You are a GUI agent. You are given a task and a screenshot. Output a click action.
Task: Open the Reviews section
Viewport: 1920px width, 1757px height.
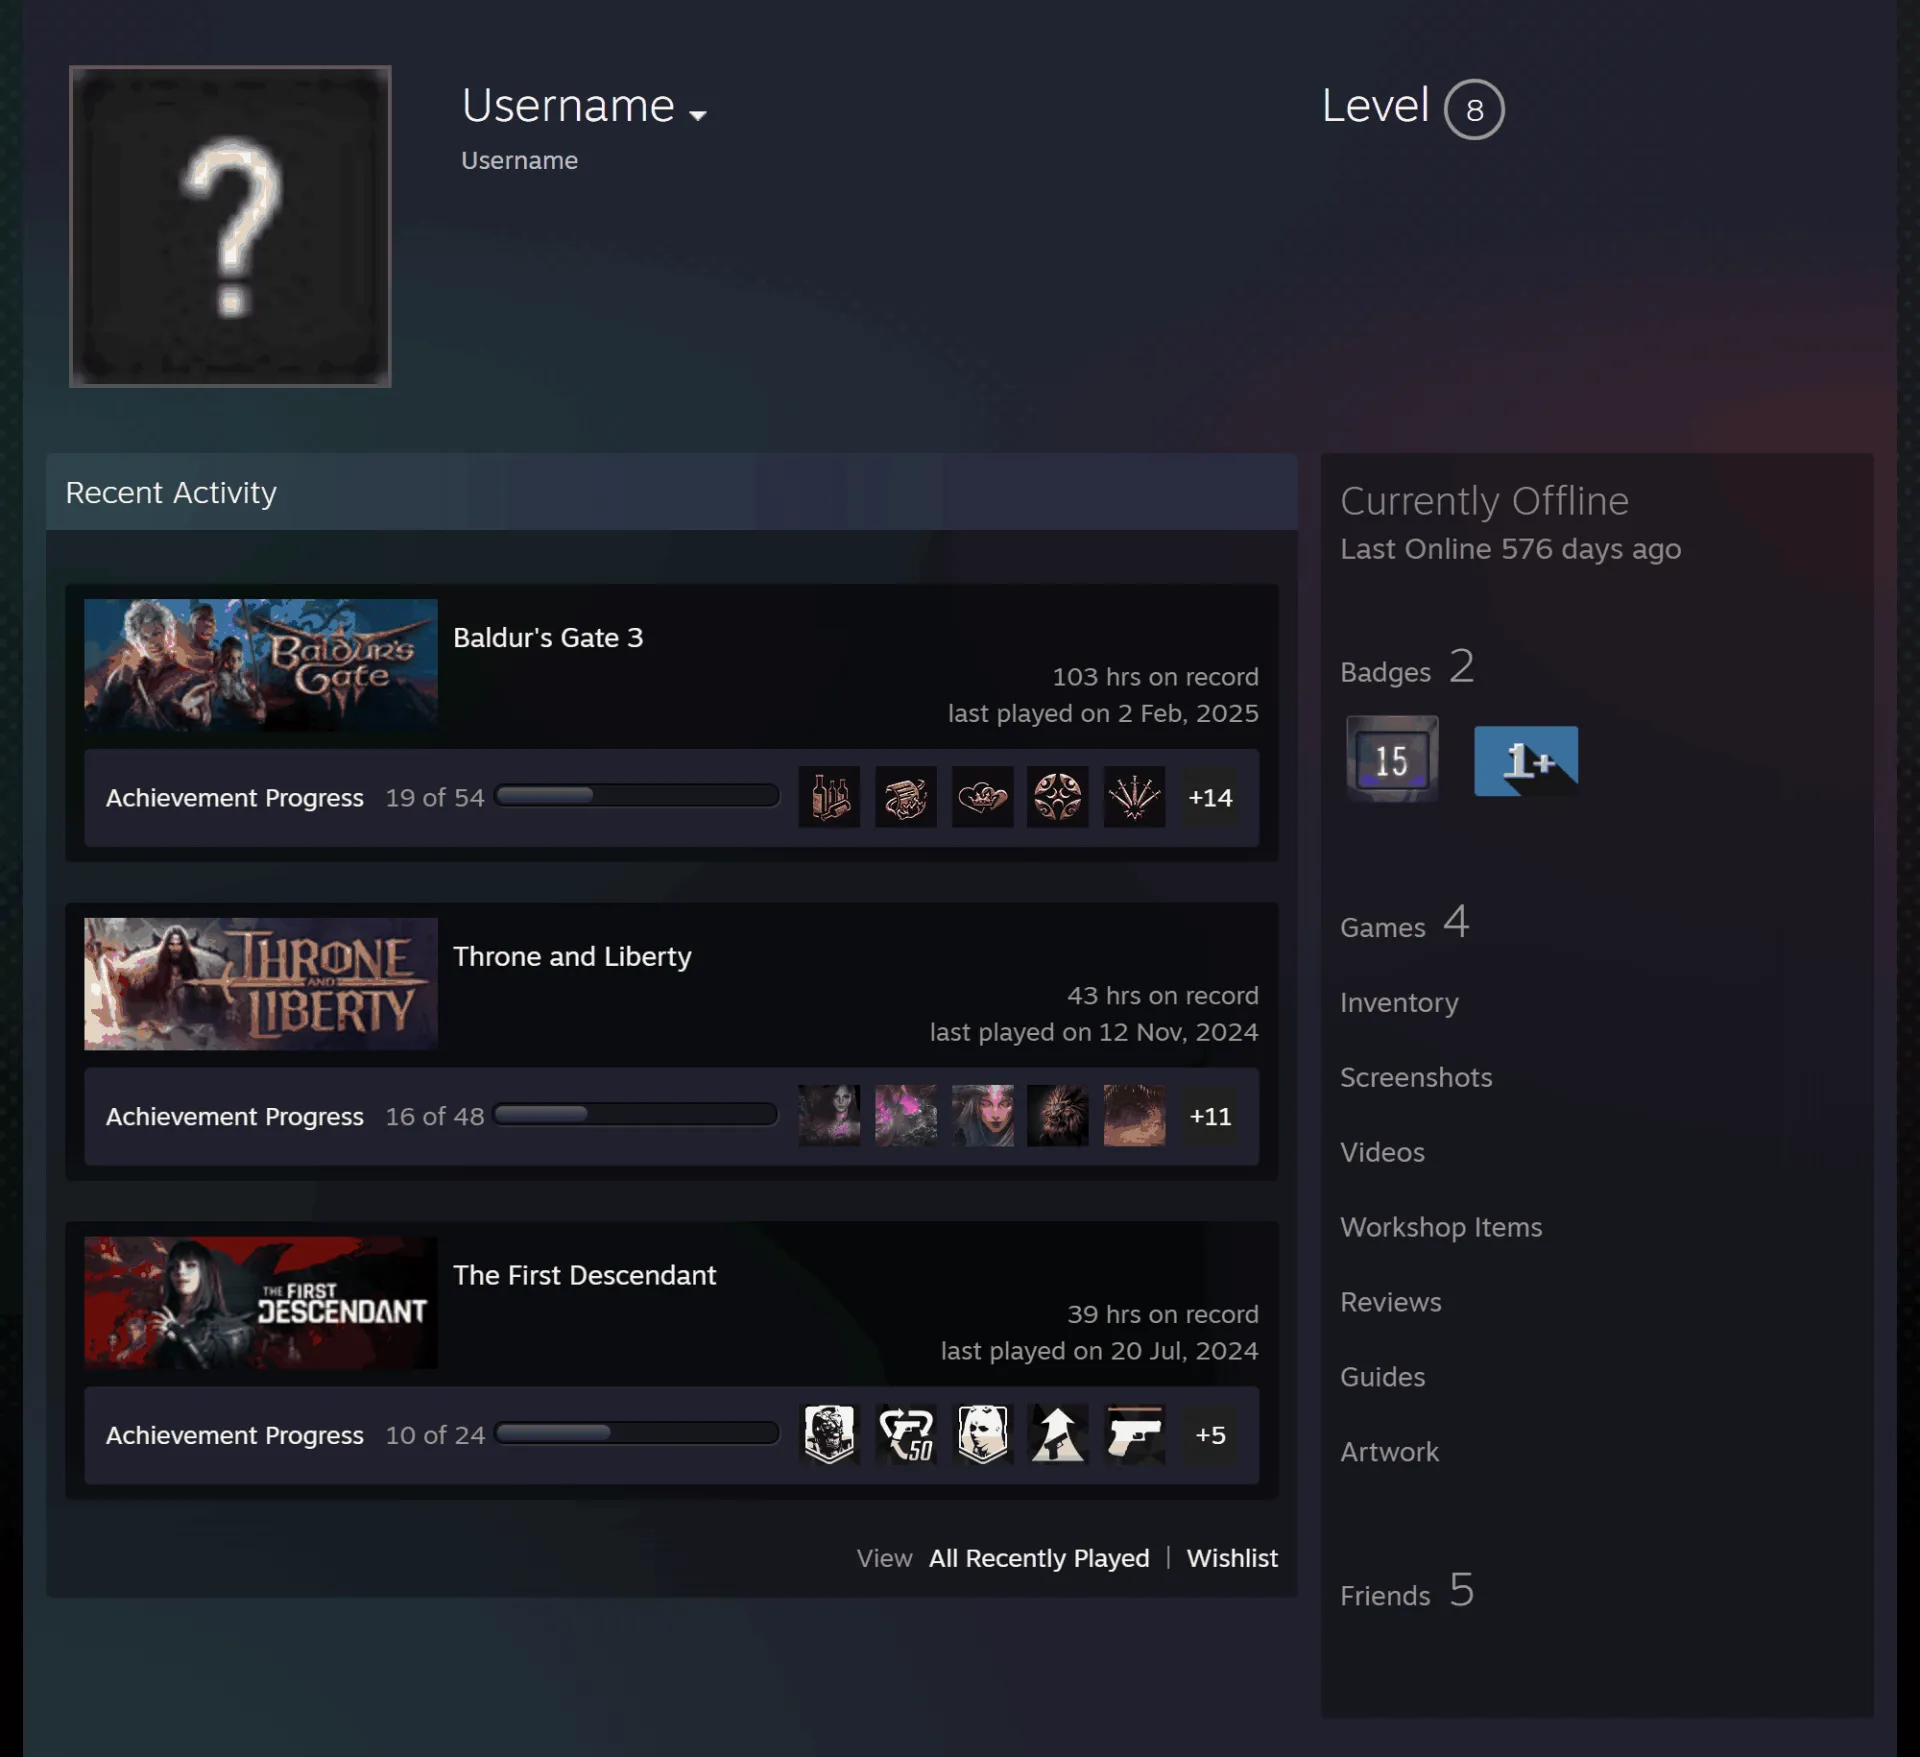click(1391, 1302)
